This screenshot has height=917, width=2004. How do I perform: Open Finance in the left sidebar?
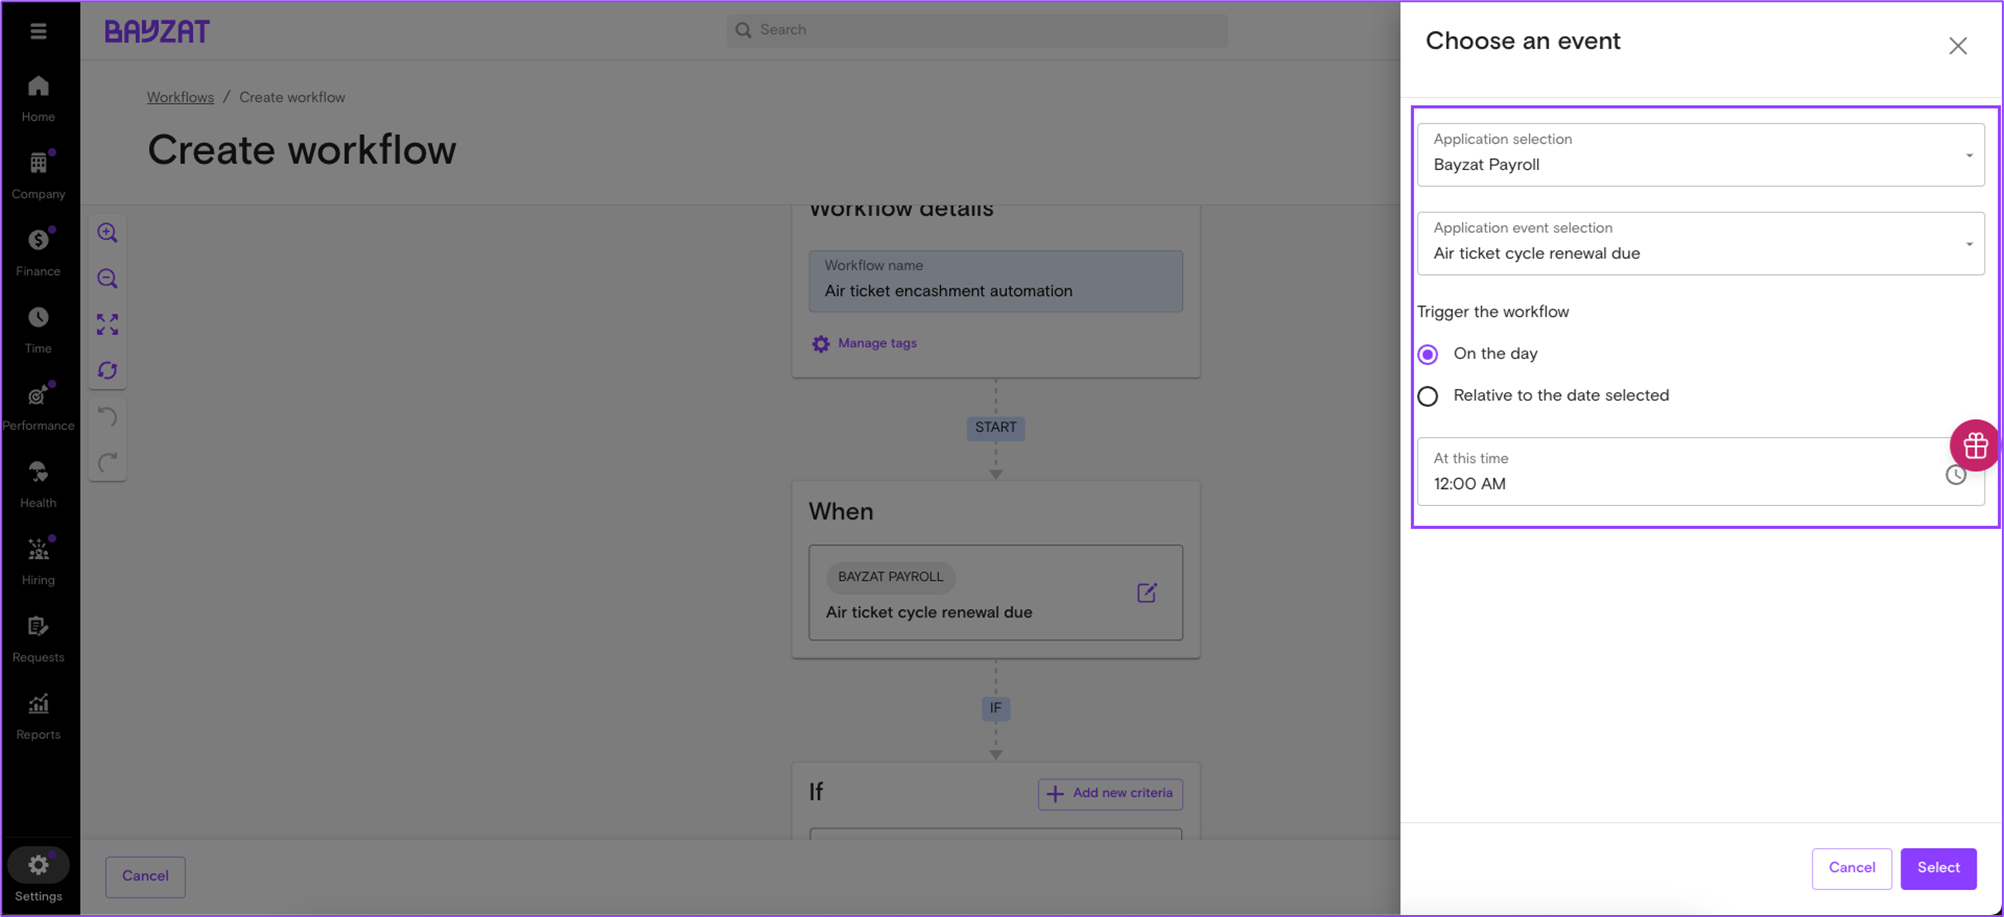point(38,251)
